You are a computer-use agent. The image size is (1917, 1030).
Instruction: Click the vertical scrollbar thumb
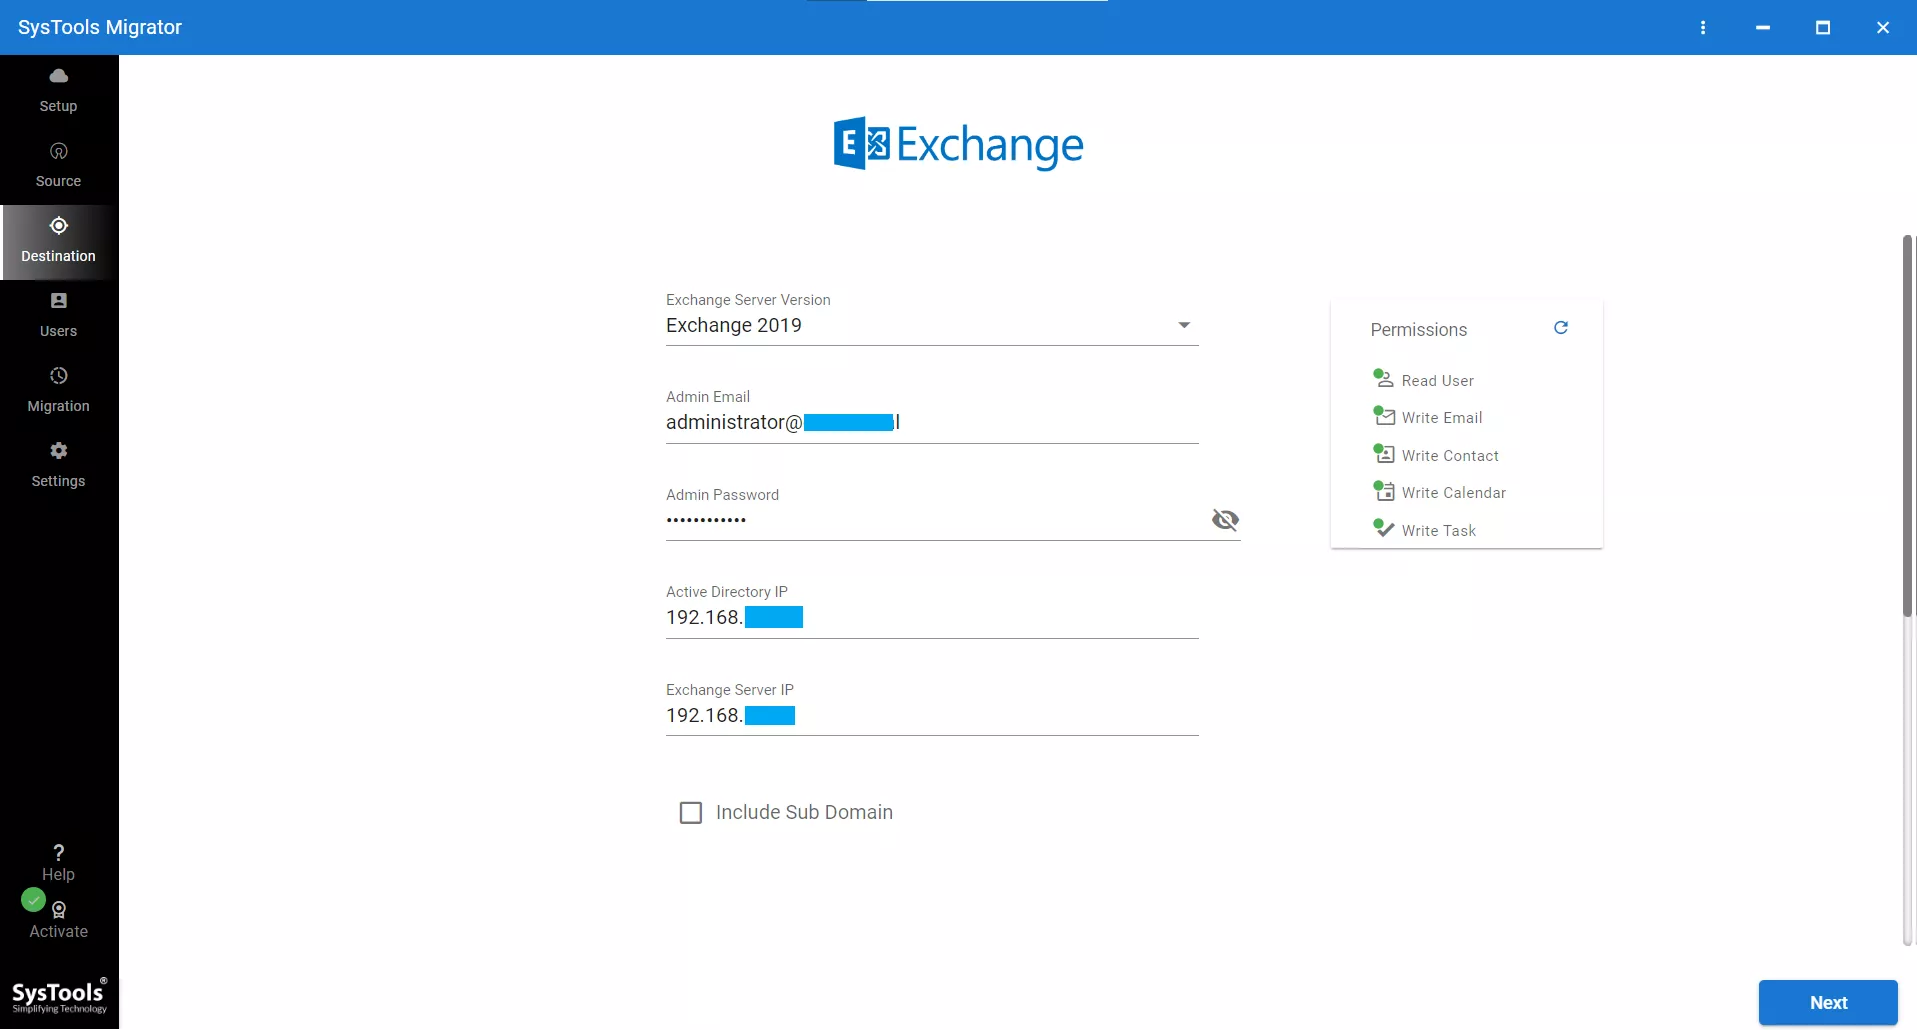(1908, 426)
